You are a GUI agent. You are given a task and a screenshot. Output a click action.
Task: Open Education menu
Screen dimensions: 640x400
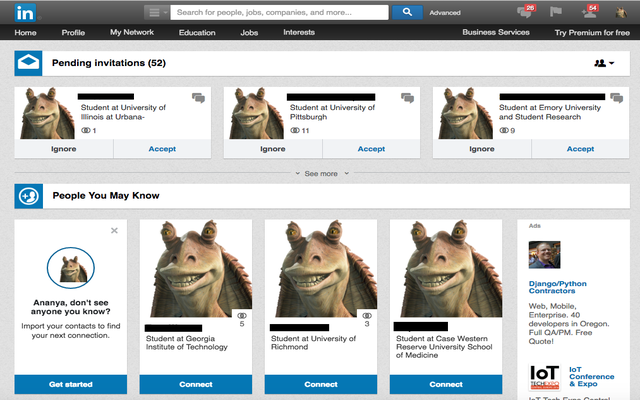tap(197, 33)
